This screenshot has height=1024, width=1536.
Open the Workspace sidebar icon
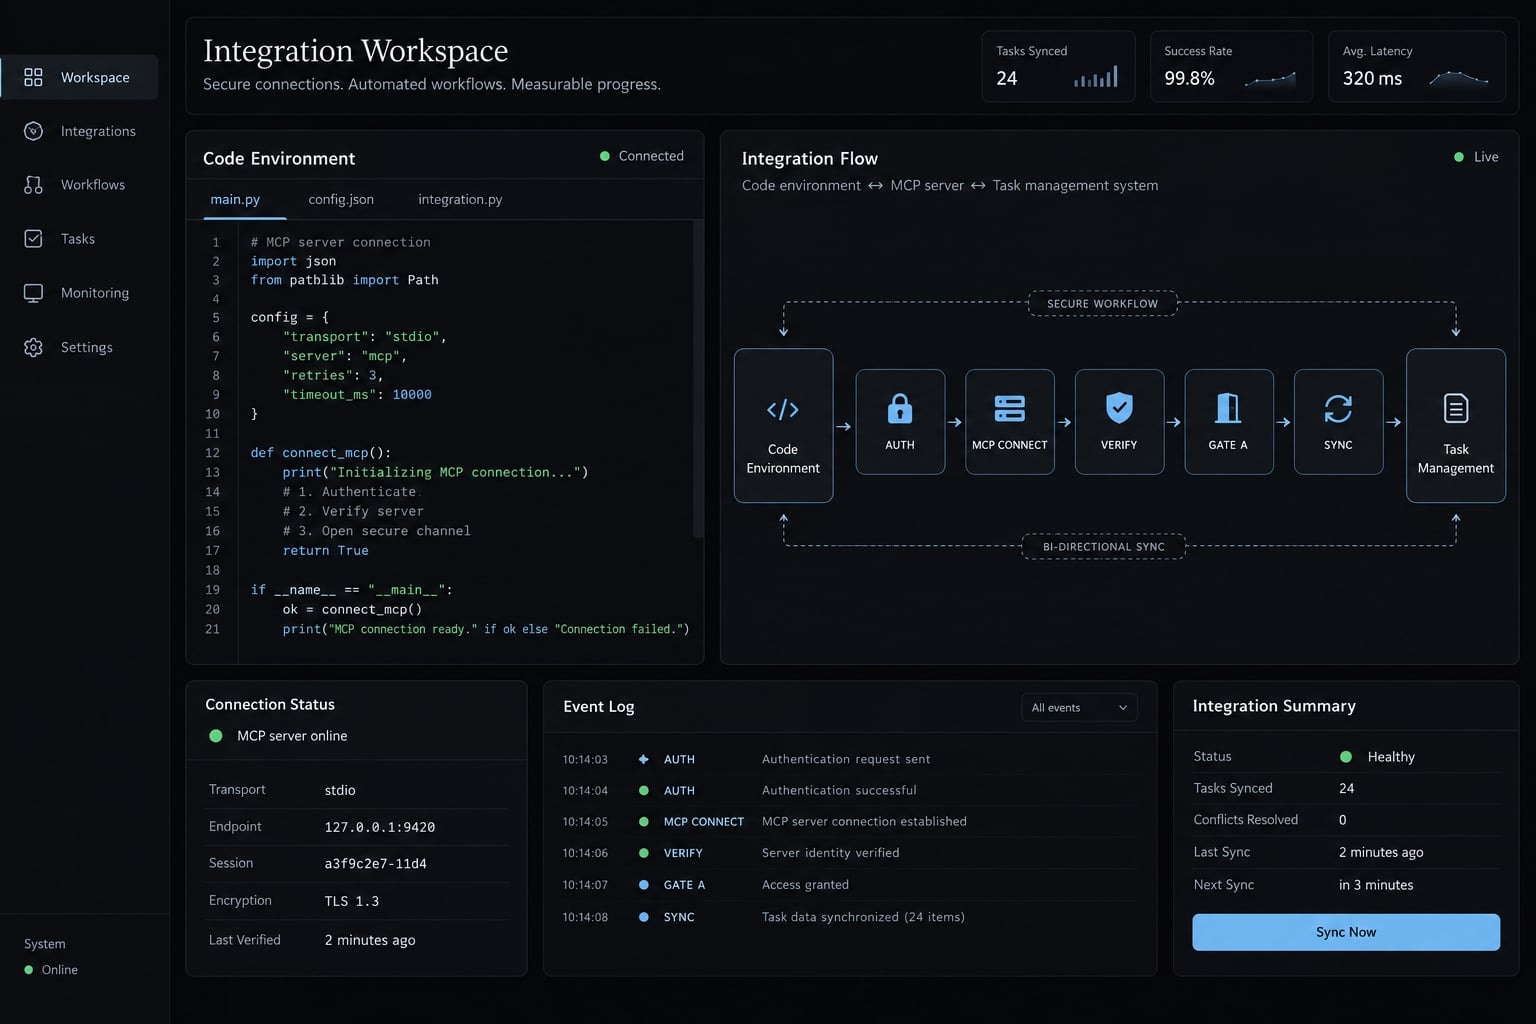33,77
